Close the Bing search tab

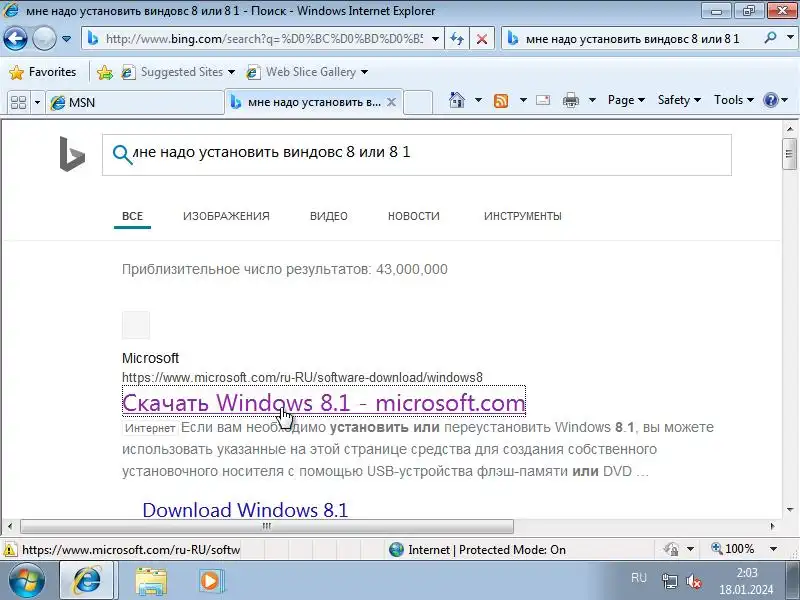point(391,102)
